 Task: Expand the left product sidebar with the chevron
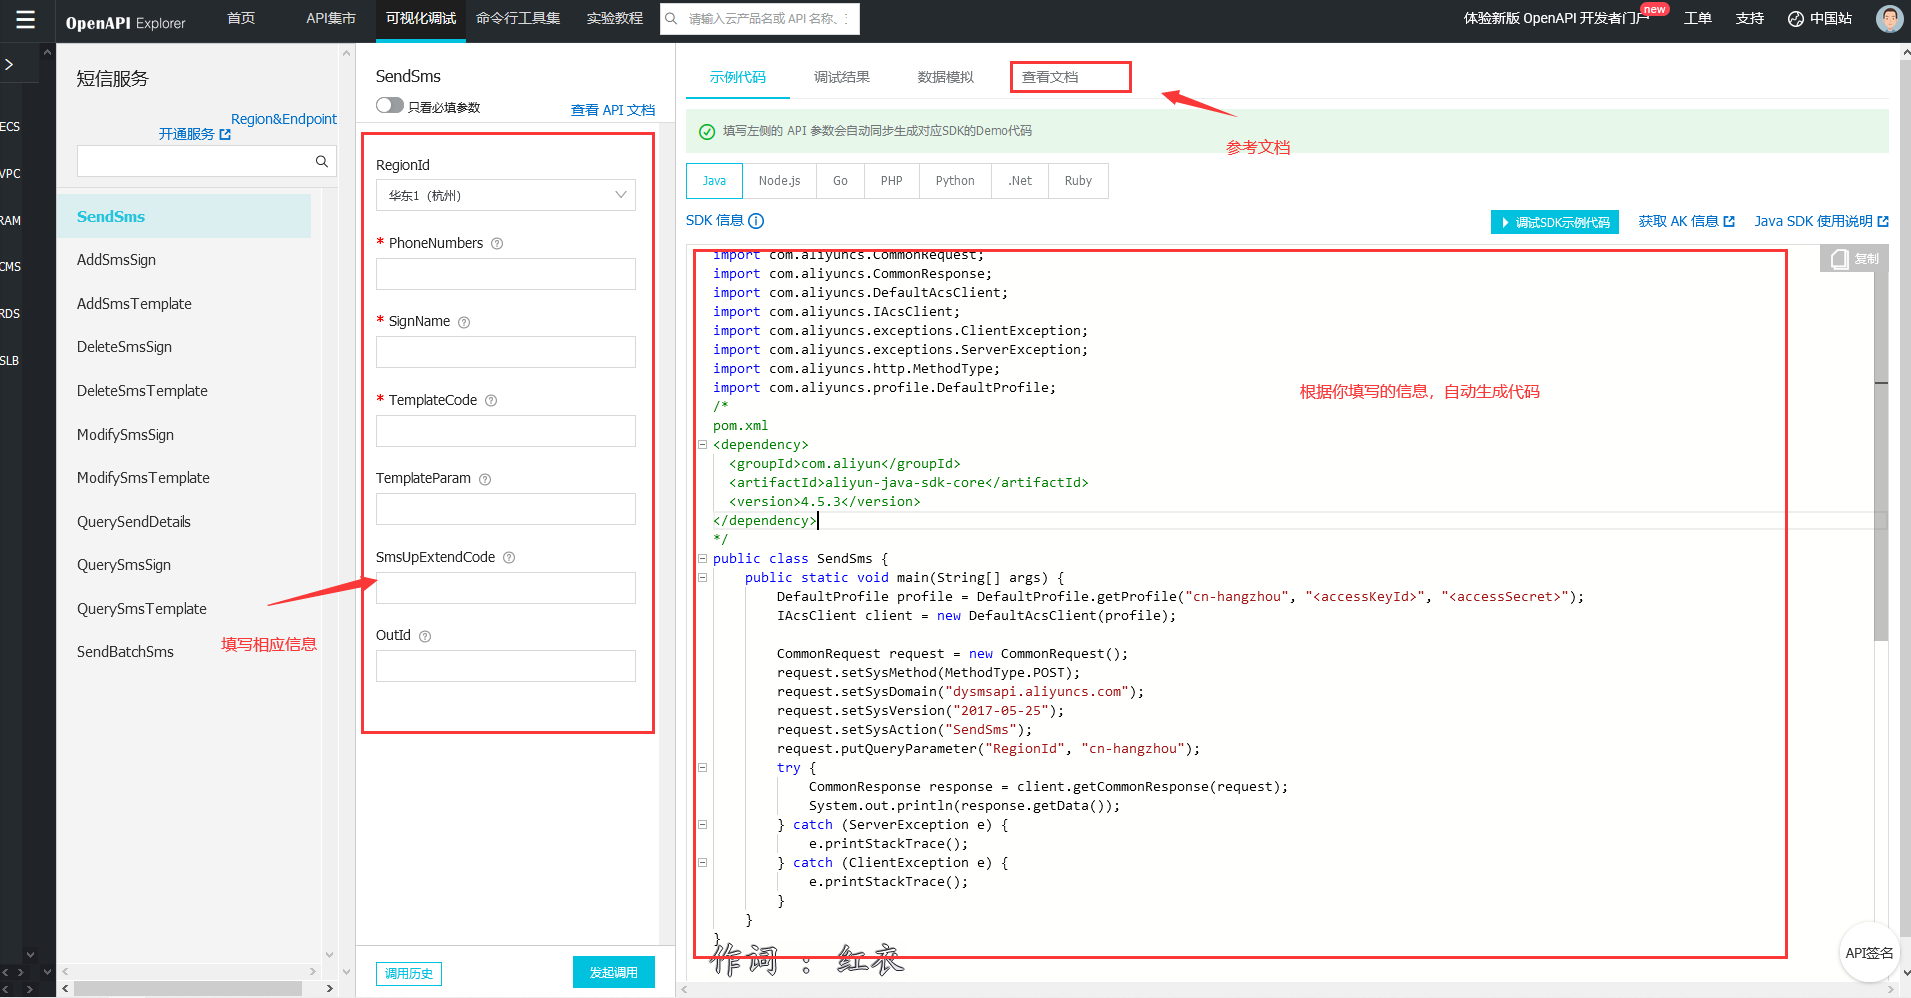(9, 64)
